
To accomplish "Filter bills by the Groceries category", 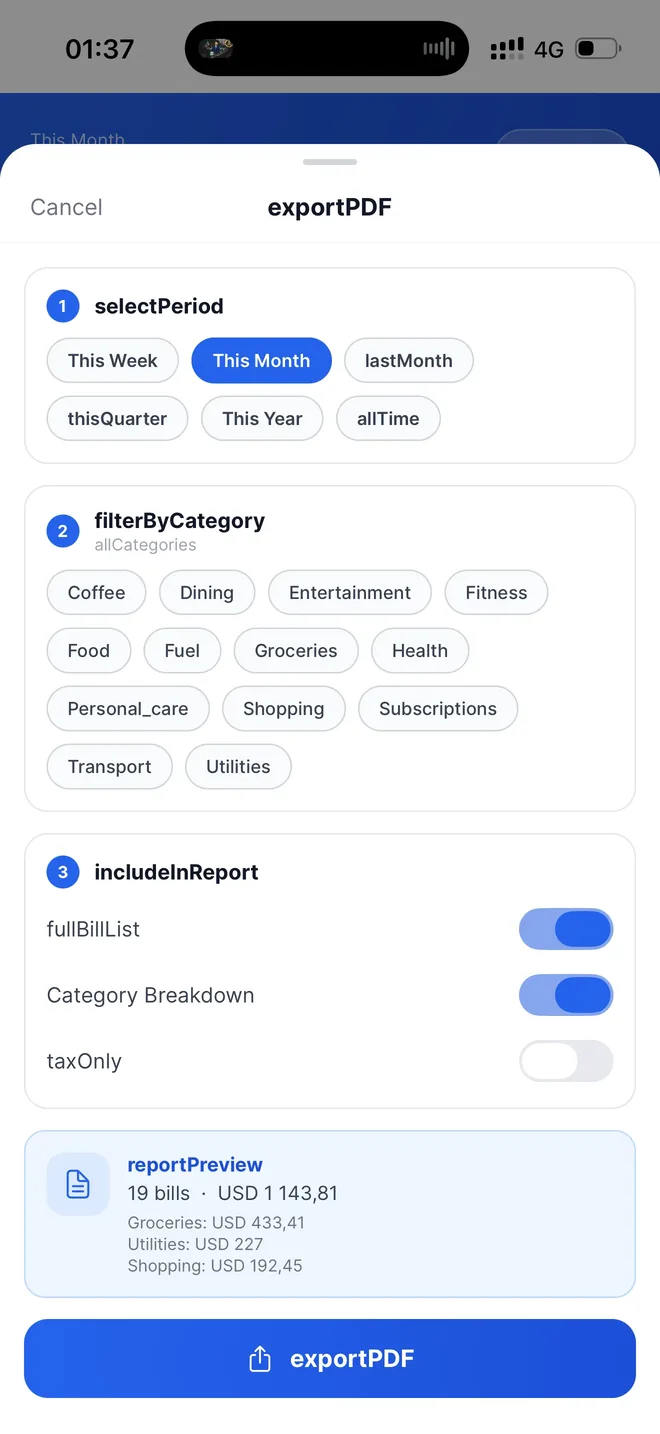I will (295, 650).
